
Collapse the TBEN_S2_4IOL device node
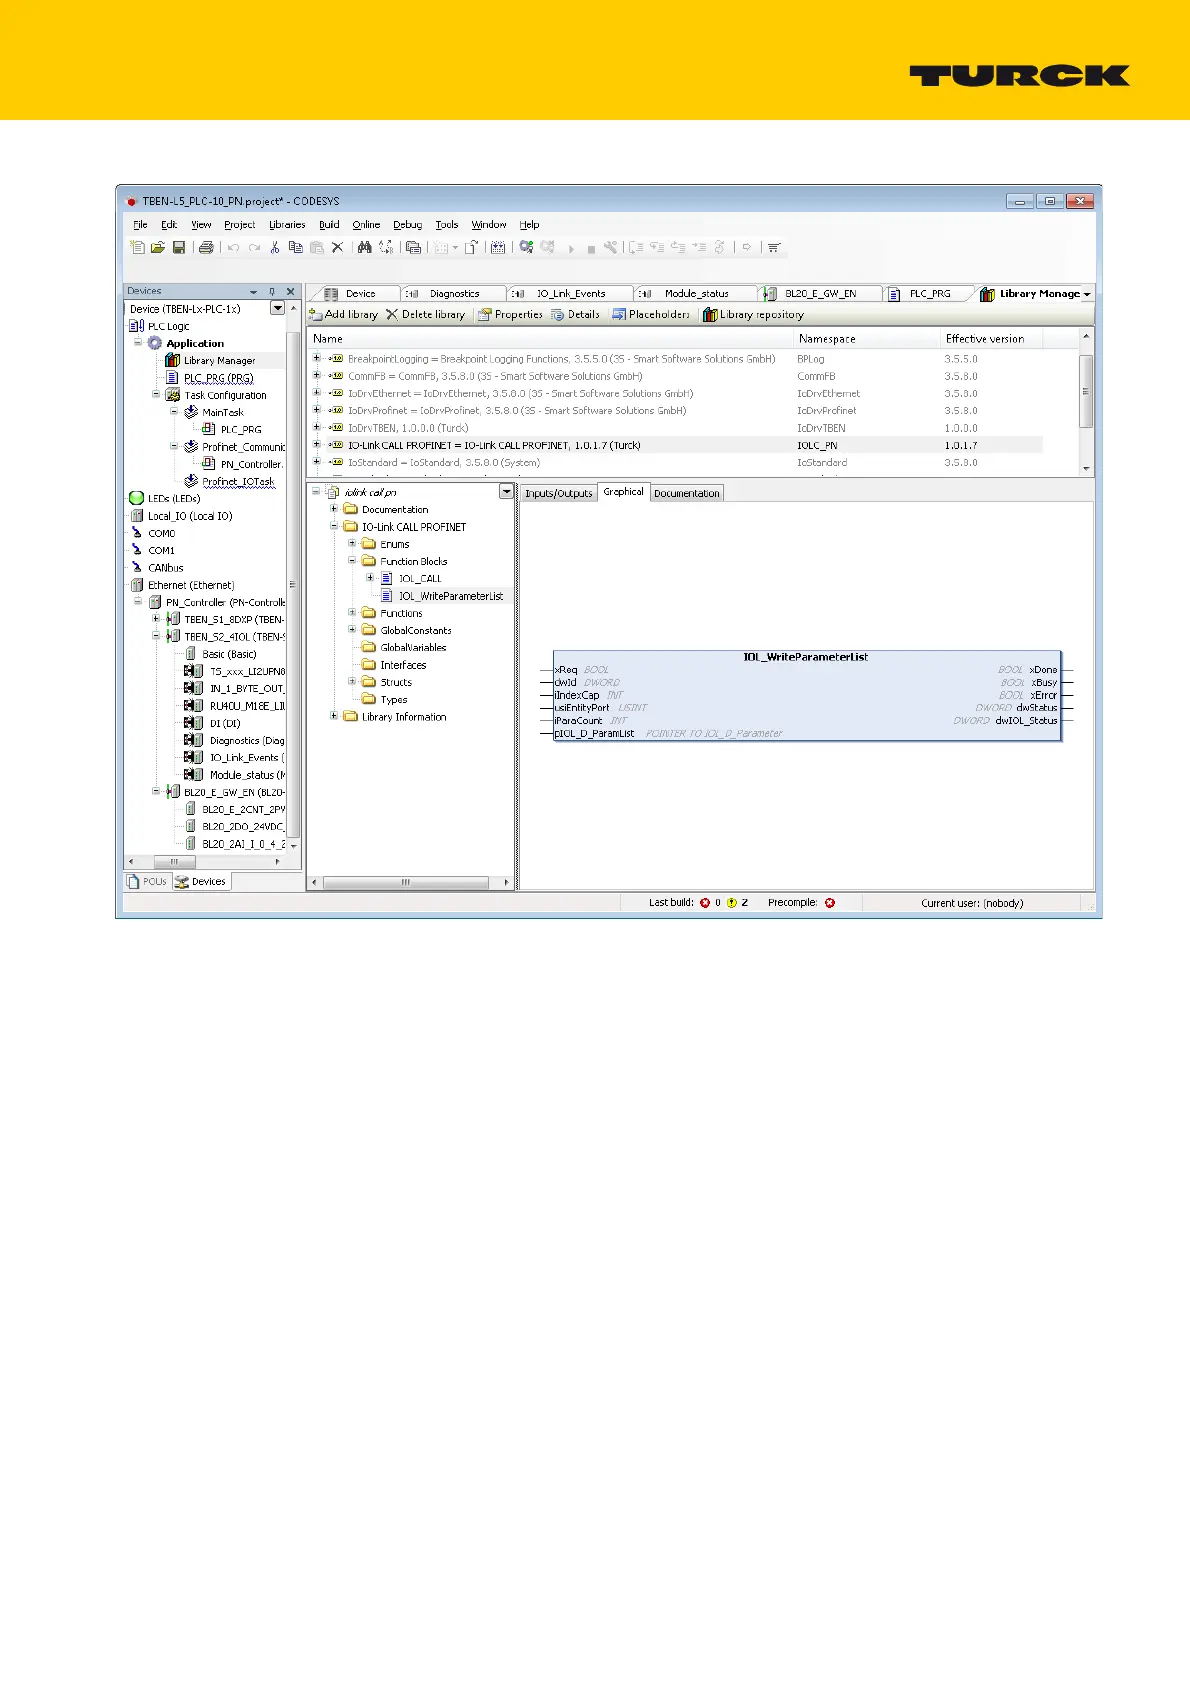[156, 636]
